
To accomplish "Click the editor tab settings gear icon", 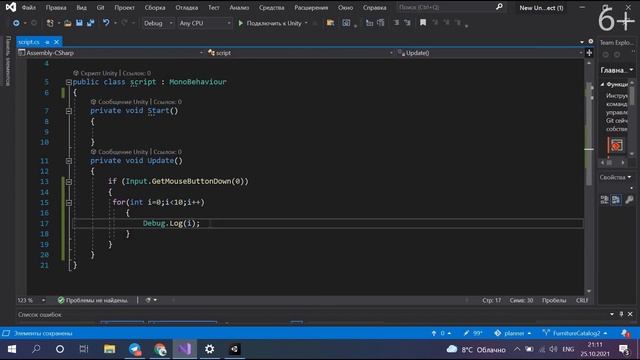I will point(591,42).
